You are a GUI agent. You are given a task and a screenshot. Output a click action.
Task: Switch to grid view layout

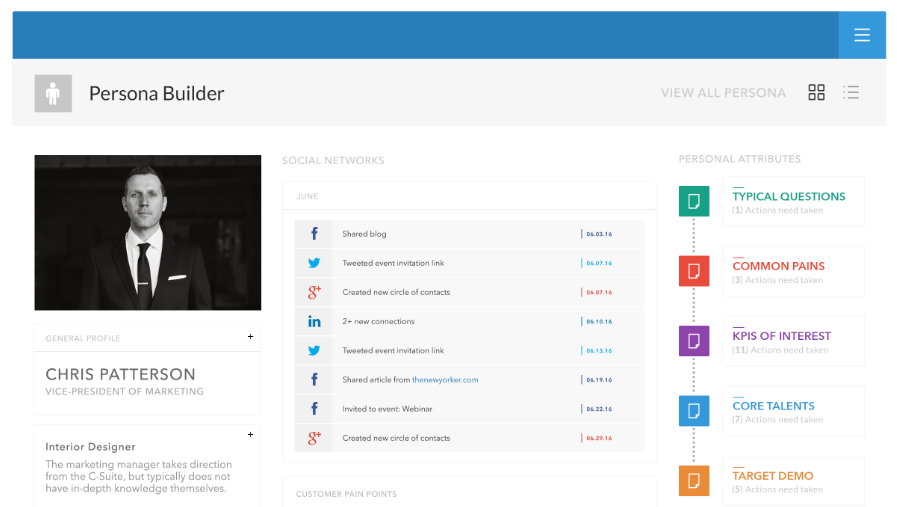pos(816,92)
